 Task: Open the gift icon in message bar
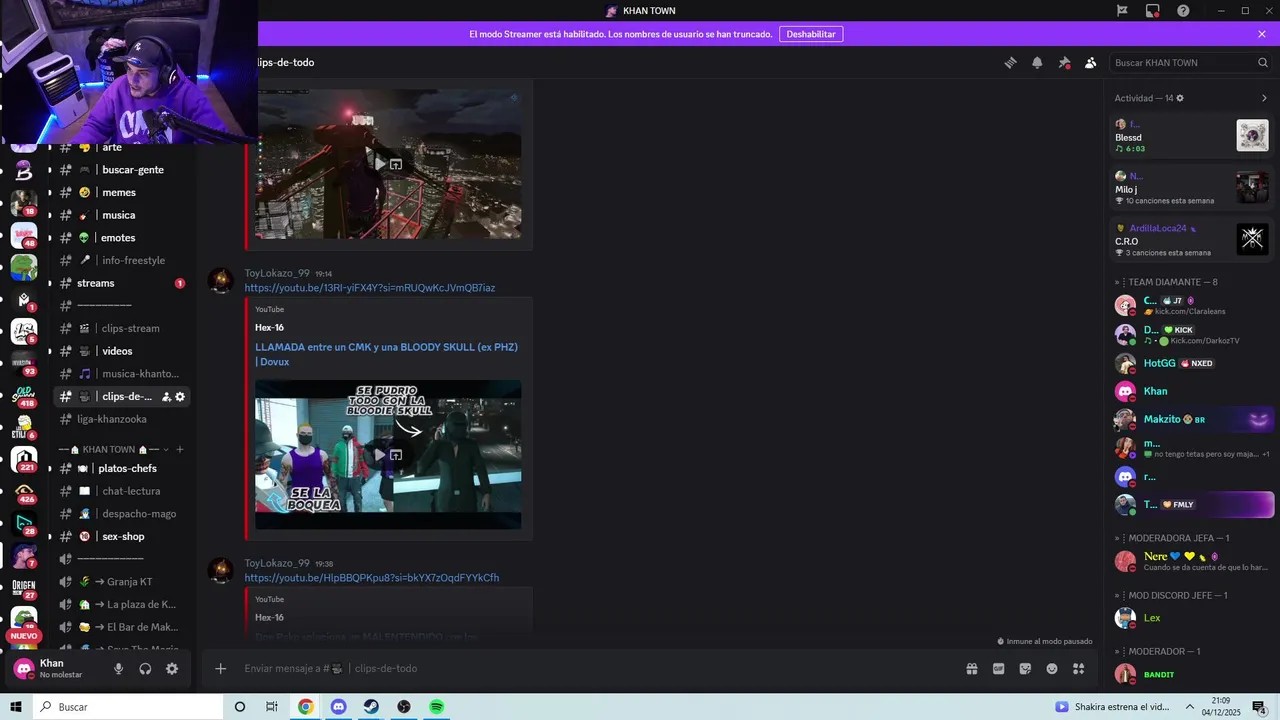(971, 669)
